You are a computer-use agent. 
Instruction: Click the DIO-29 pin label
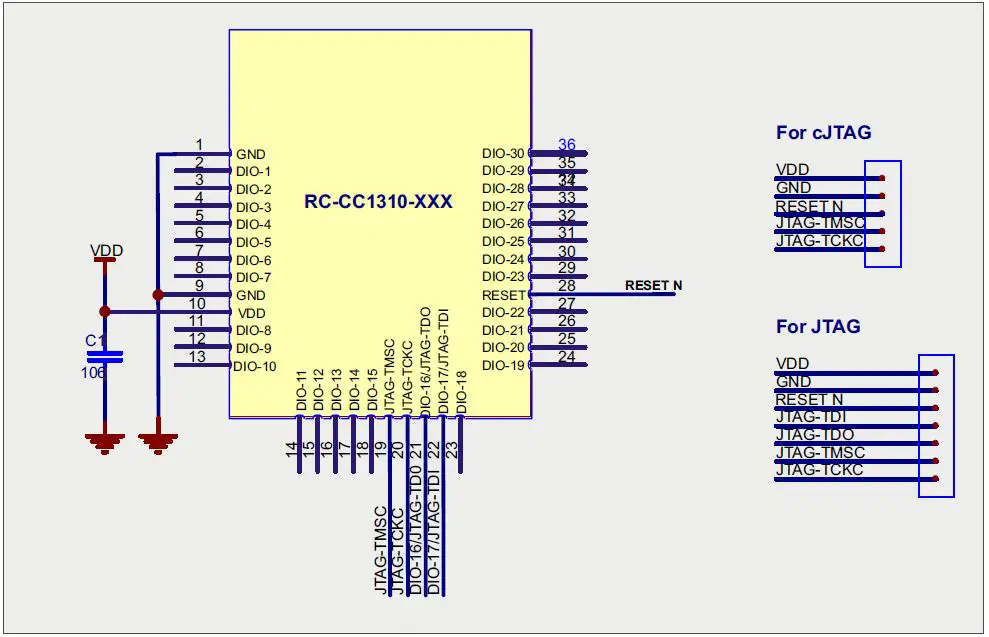click(x=503, y=171)
